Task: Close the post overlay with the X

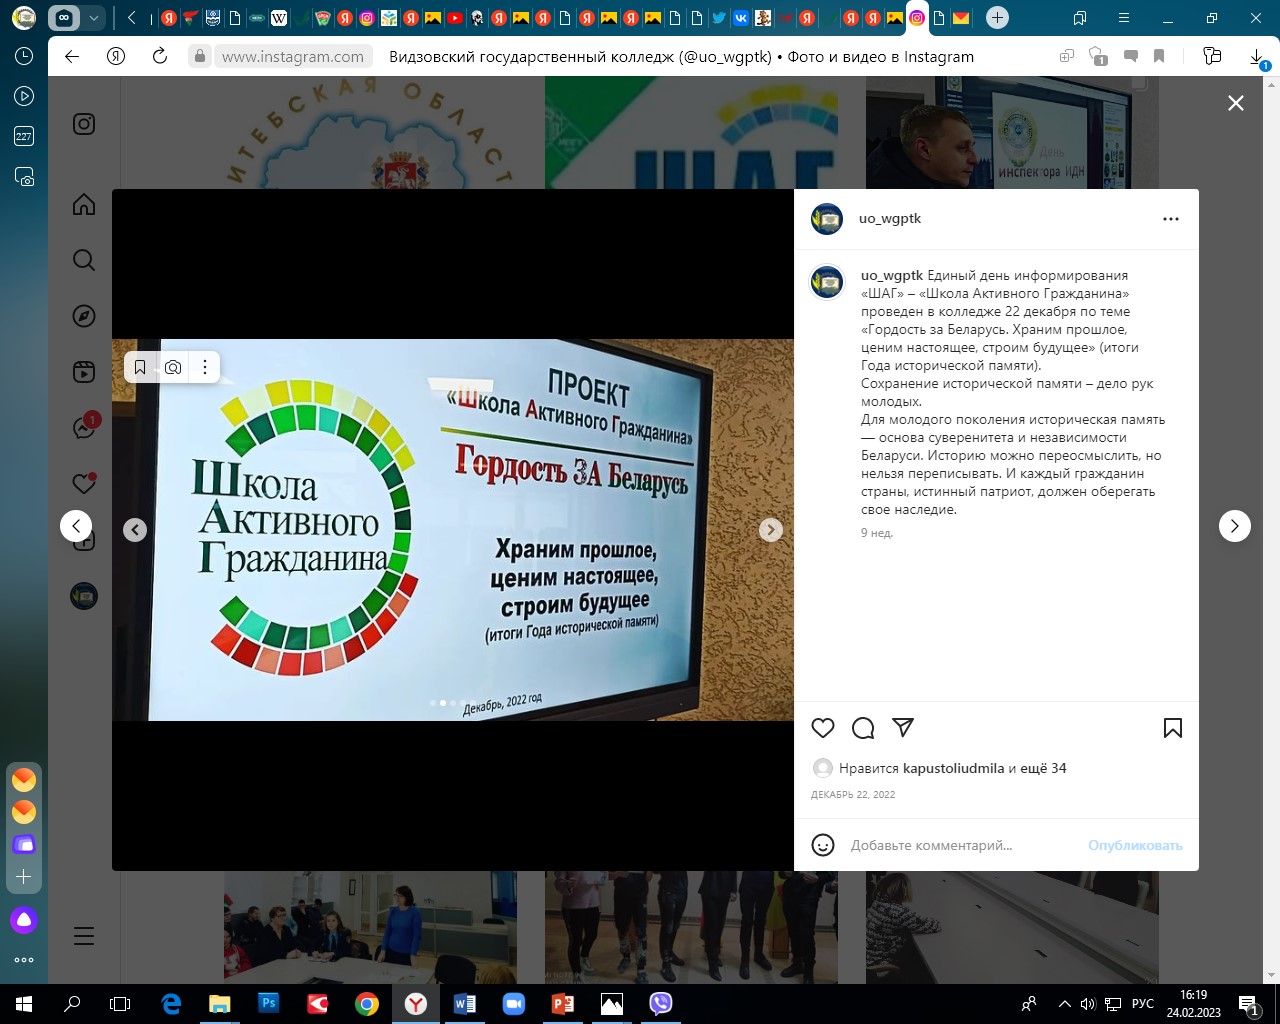Action: [1236, 103]
